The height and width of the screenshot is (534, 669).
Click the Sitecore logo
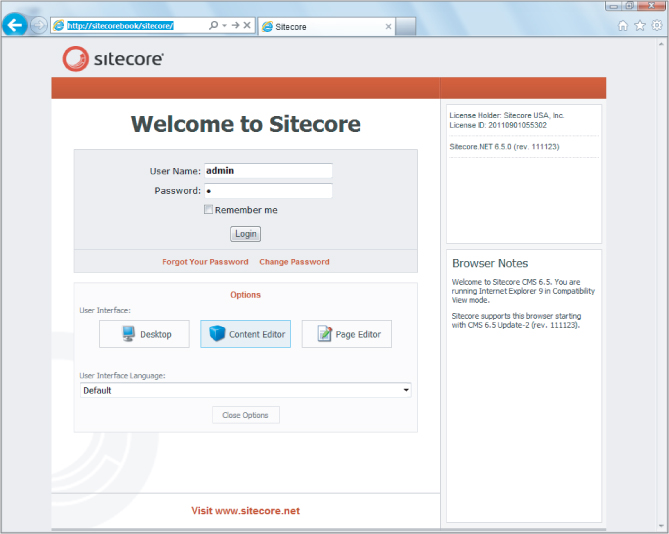[113, 59]
